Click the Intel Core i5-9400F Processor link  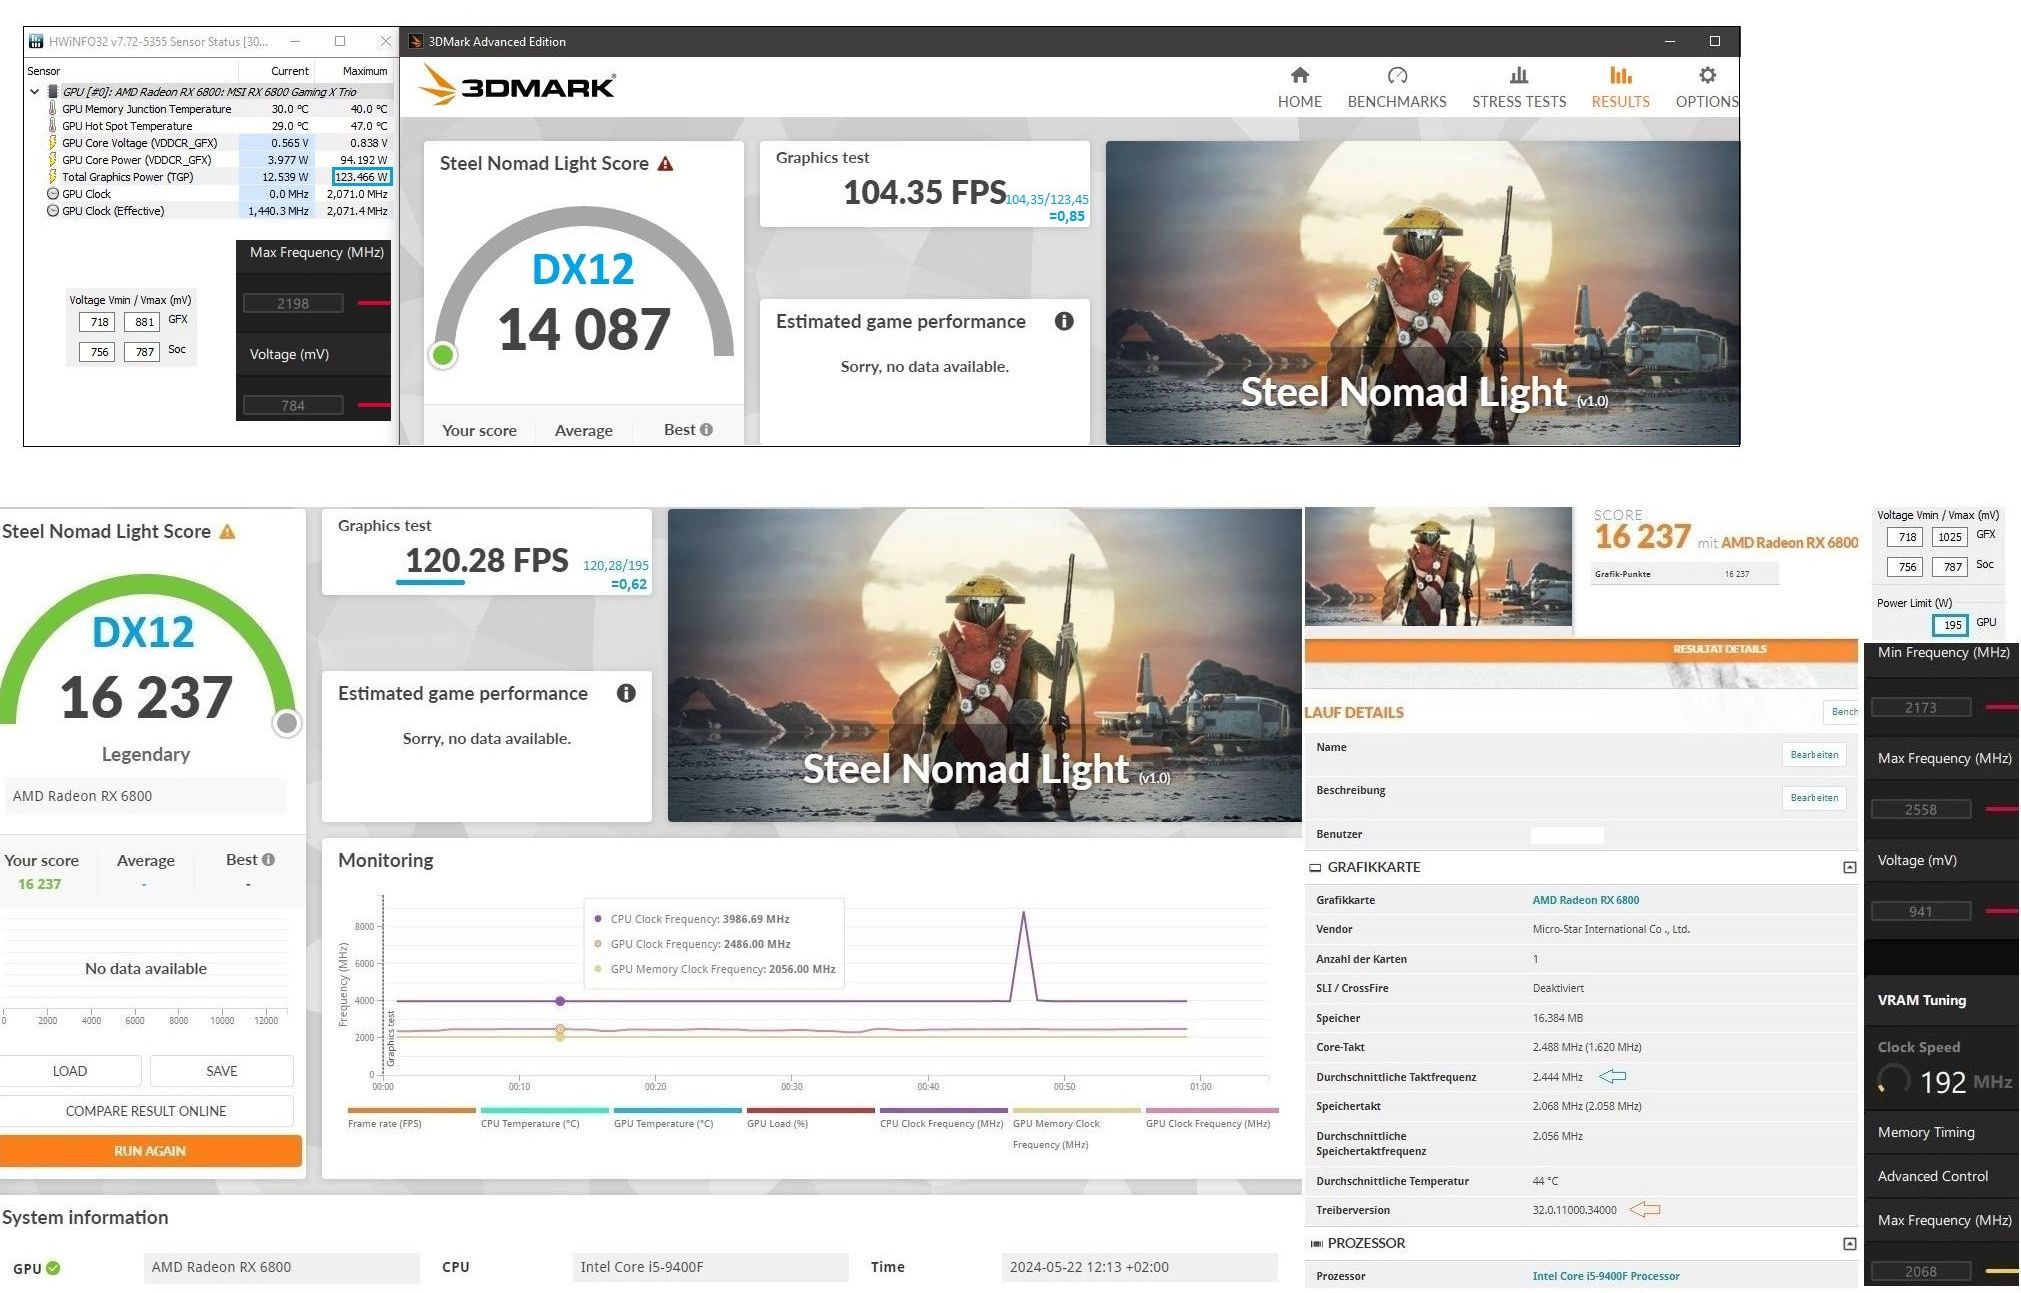(x=1605, y=1276)
